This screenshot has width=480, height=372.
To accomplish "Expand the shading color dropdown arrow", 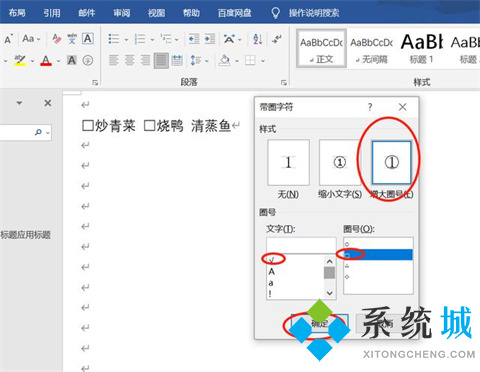I will [237, 61].
